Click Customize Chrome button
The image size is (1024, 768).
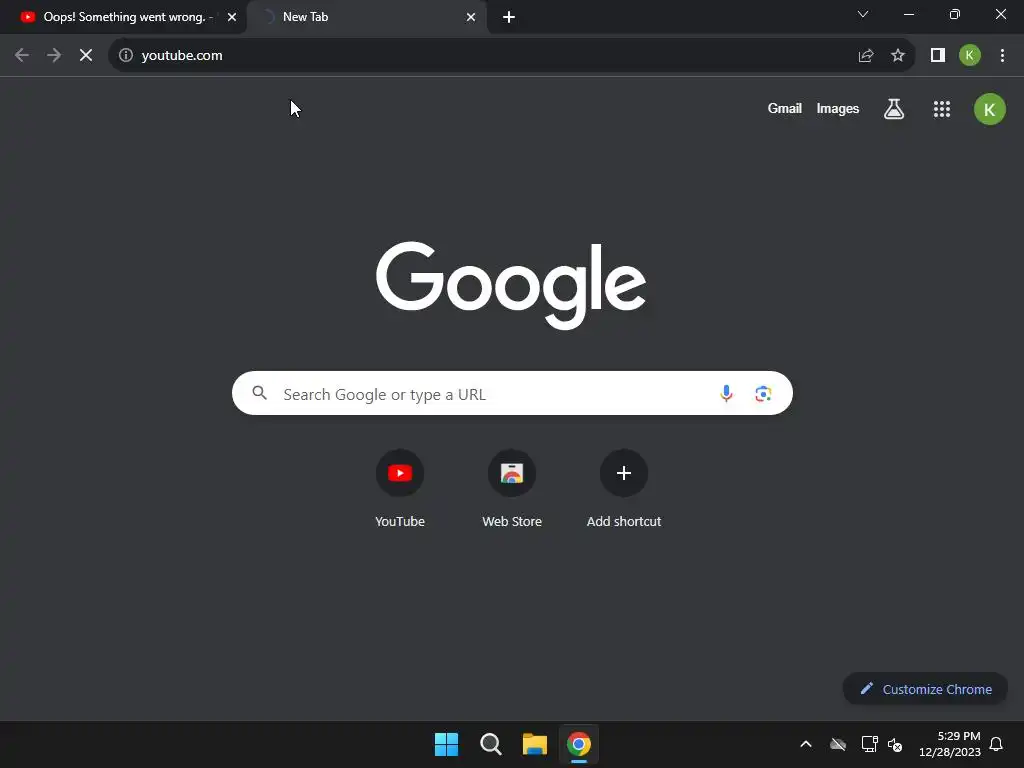pos(925,689)
